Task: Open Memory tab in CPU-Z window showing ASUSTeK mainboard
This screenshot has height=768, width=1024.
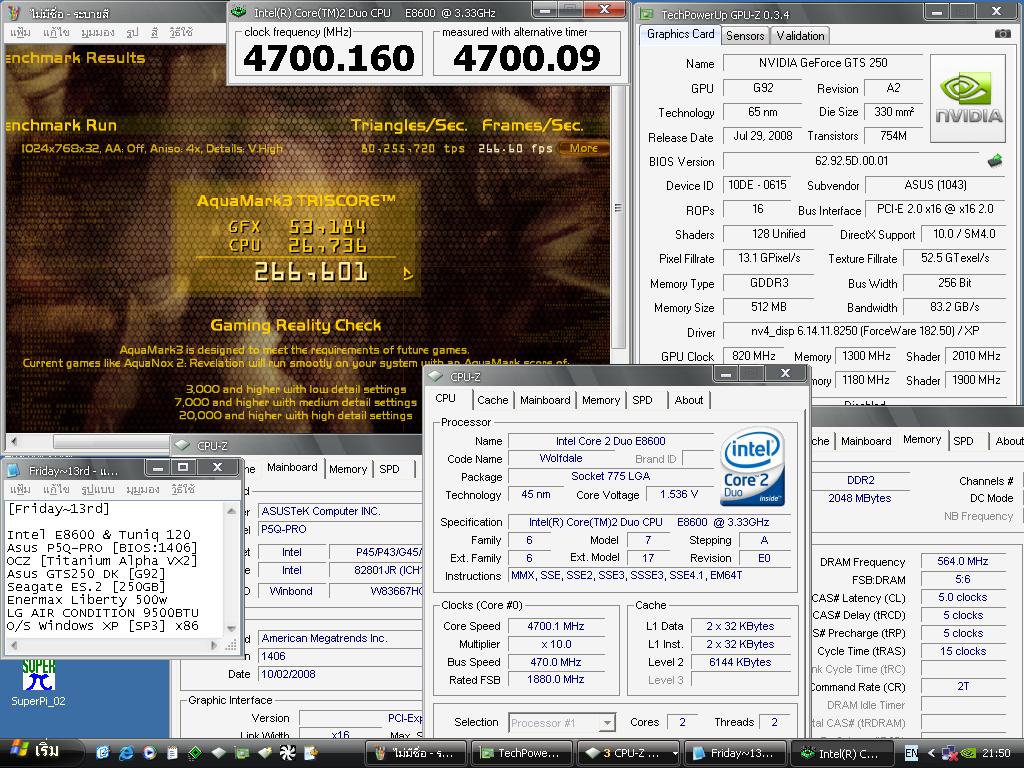Action: coord(347,469)
